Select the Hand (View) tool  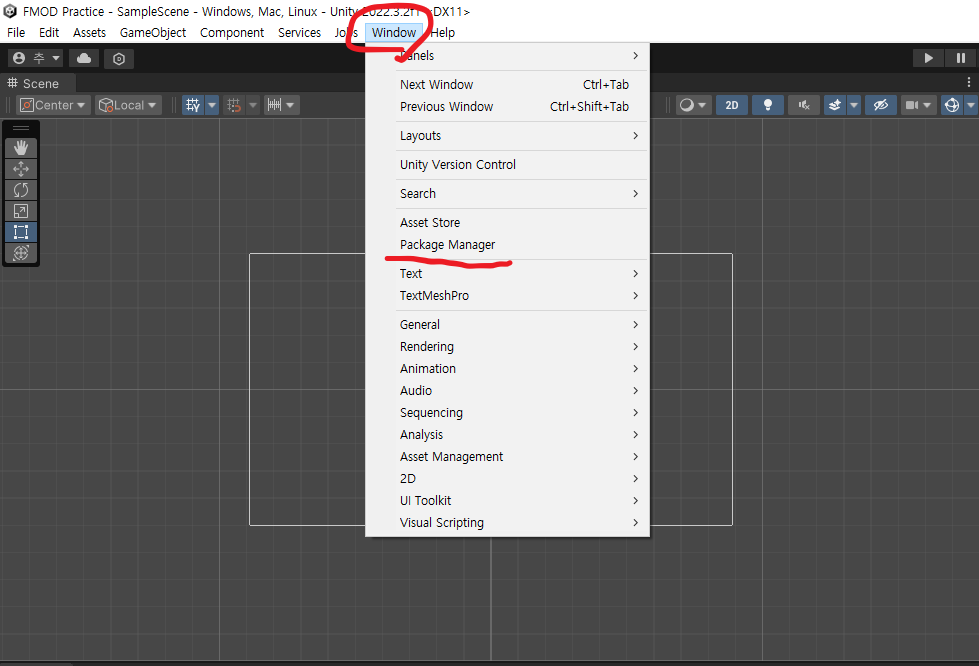pyautogui.click(x=21, y=148)
